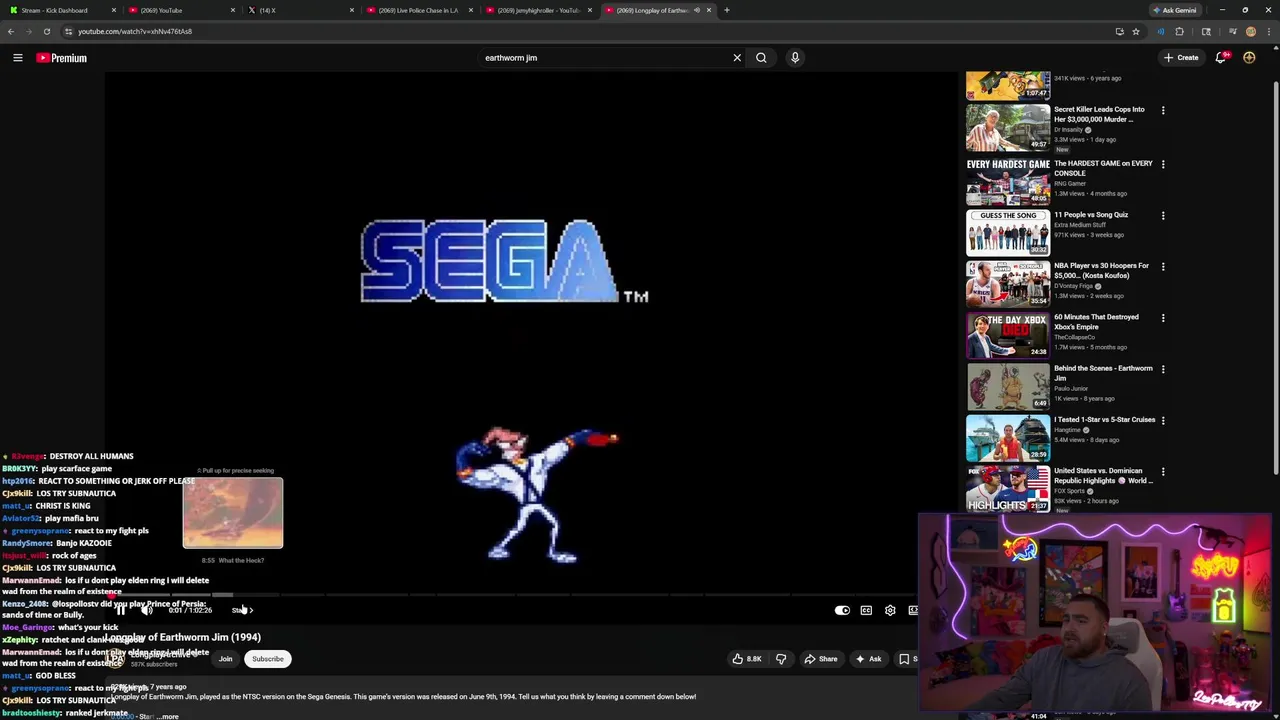Image resolution: width=1280 pixels, height=720 pixels.
Task: Open options menu for 'The HARDEST GAME'
Action: [x=1163, y=164]
